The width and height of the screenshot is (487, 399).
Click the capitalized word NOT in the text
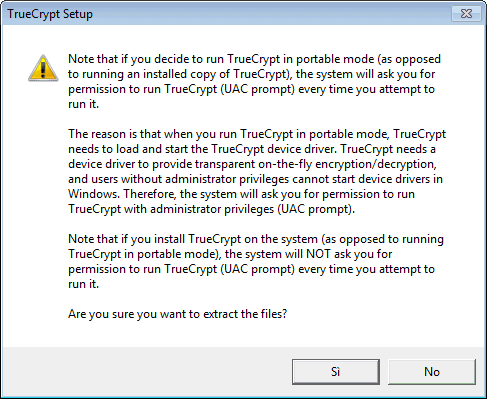pyautogui.click(x=318, y=254)
